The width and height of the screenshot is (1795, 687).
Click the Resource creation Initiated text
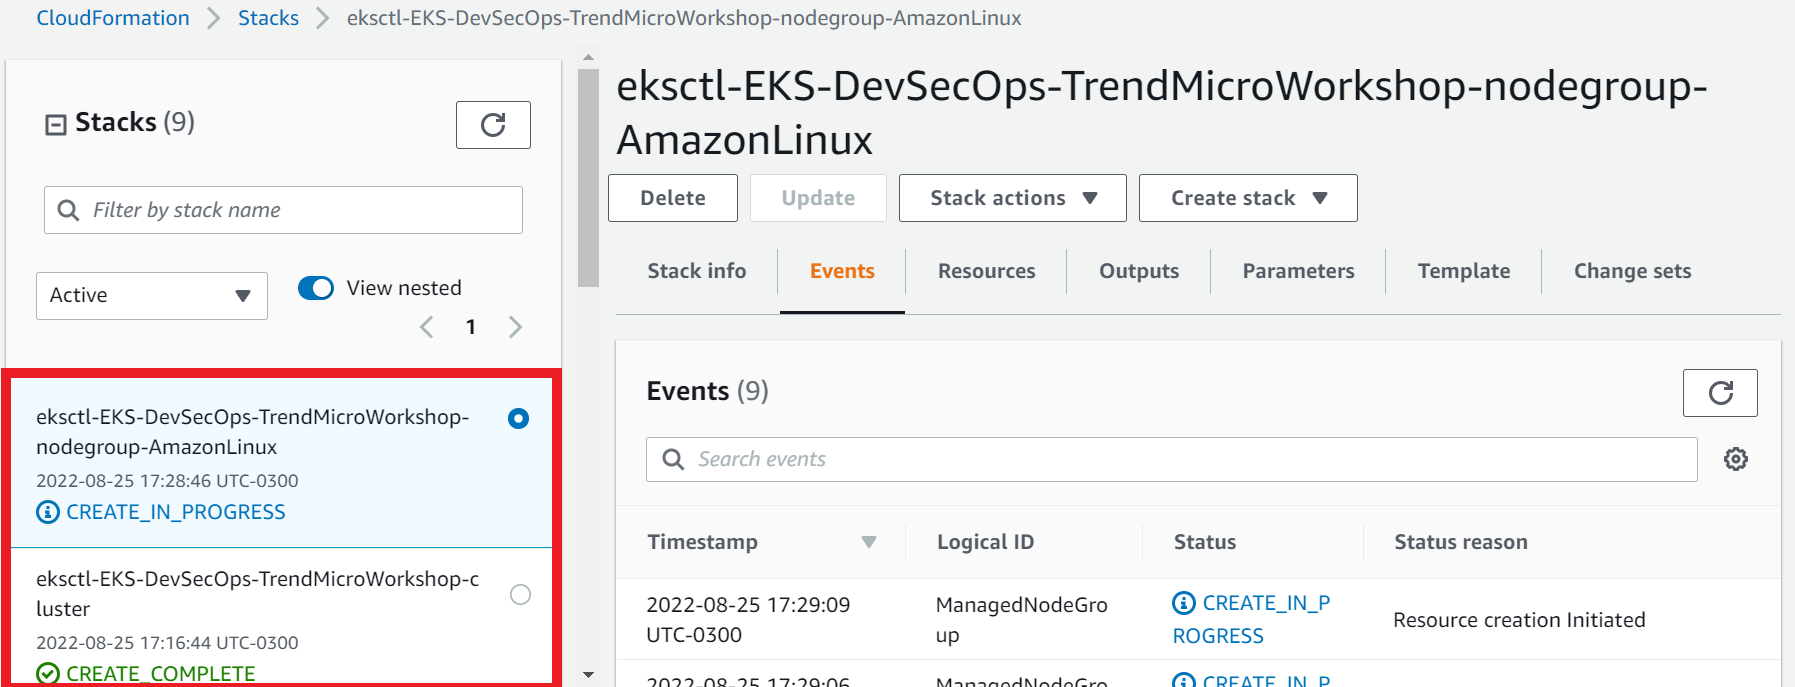(x=1519, y=620)
